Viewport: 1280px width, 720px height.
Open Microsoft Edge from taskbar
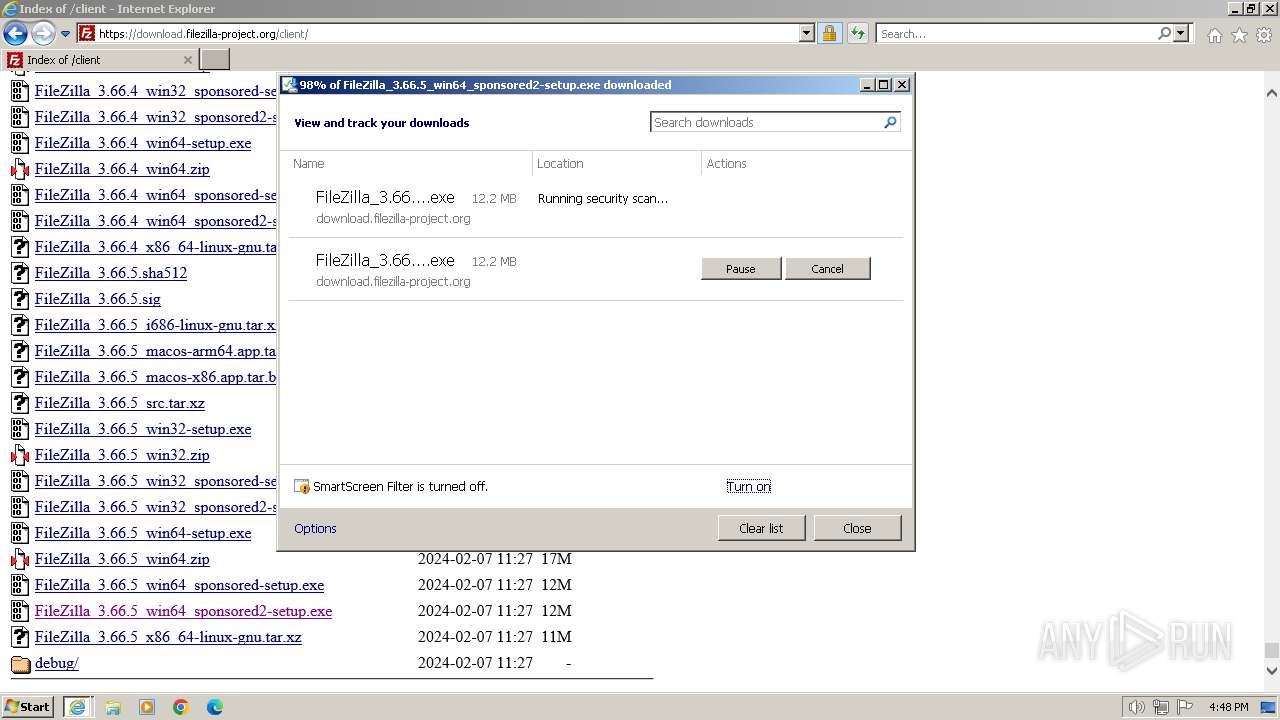point(215,706)
